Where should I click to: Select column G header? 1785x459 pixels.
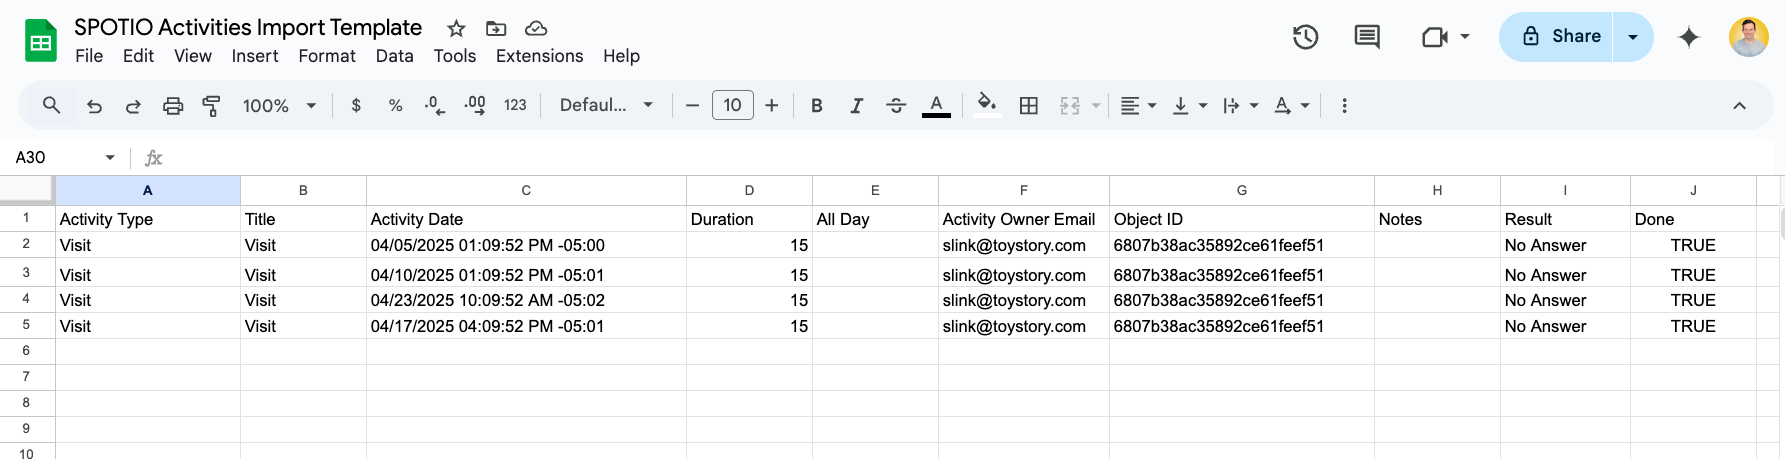[x=1242, y=190]
